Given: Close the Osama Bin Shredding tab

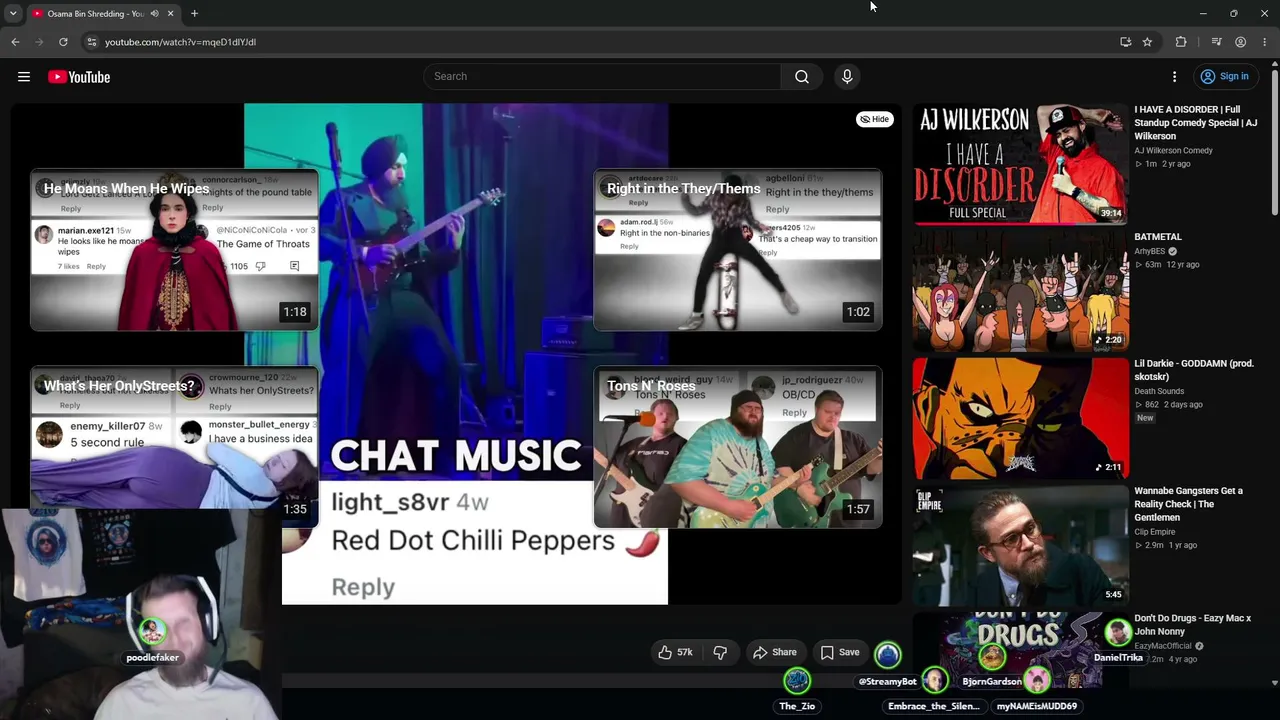Looking at the screenshot, I should [170, 14].
